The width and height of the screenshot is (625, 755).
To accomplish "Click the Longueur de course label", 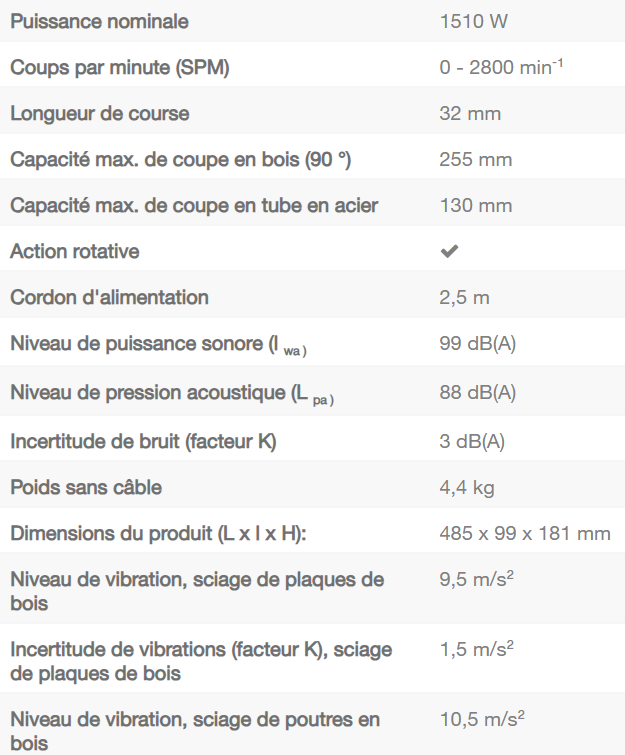I will (99, 114).
